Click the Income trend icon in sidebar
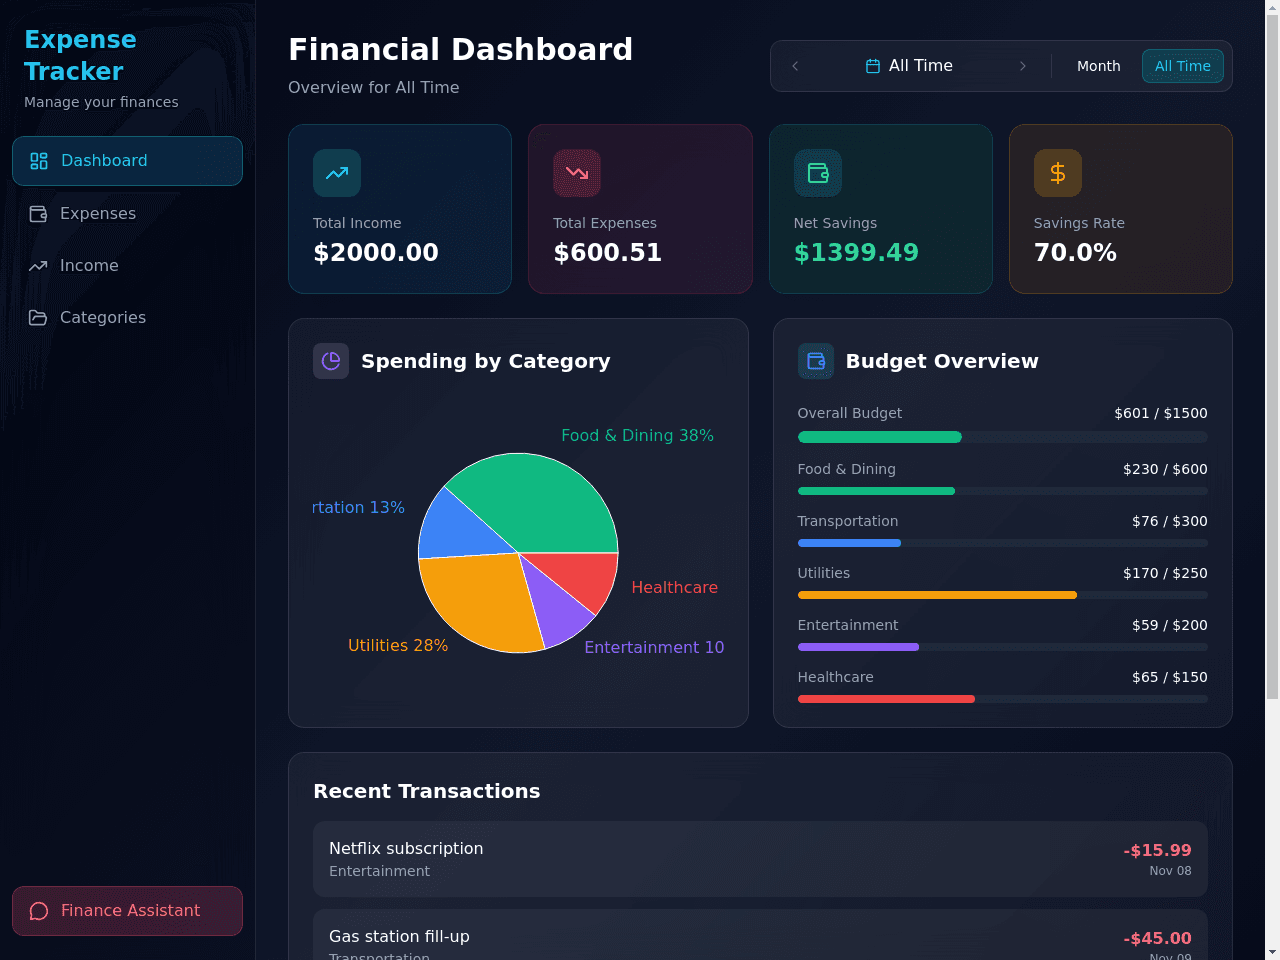The image size is (1280, 960). (38, 265)
